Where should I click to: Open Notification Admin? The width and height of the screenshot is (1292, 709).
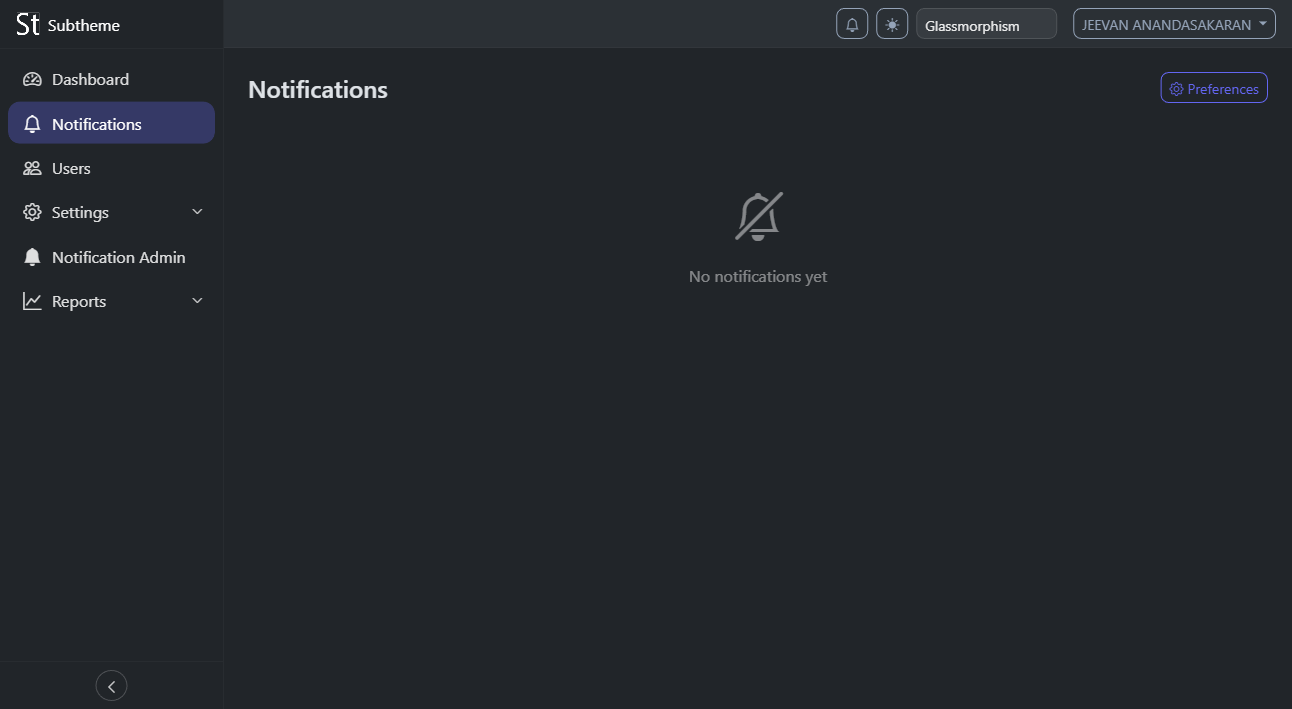tap(111, 257)
